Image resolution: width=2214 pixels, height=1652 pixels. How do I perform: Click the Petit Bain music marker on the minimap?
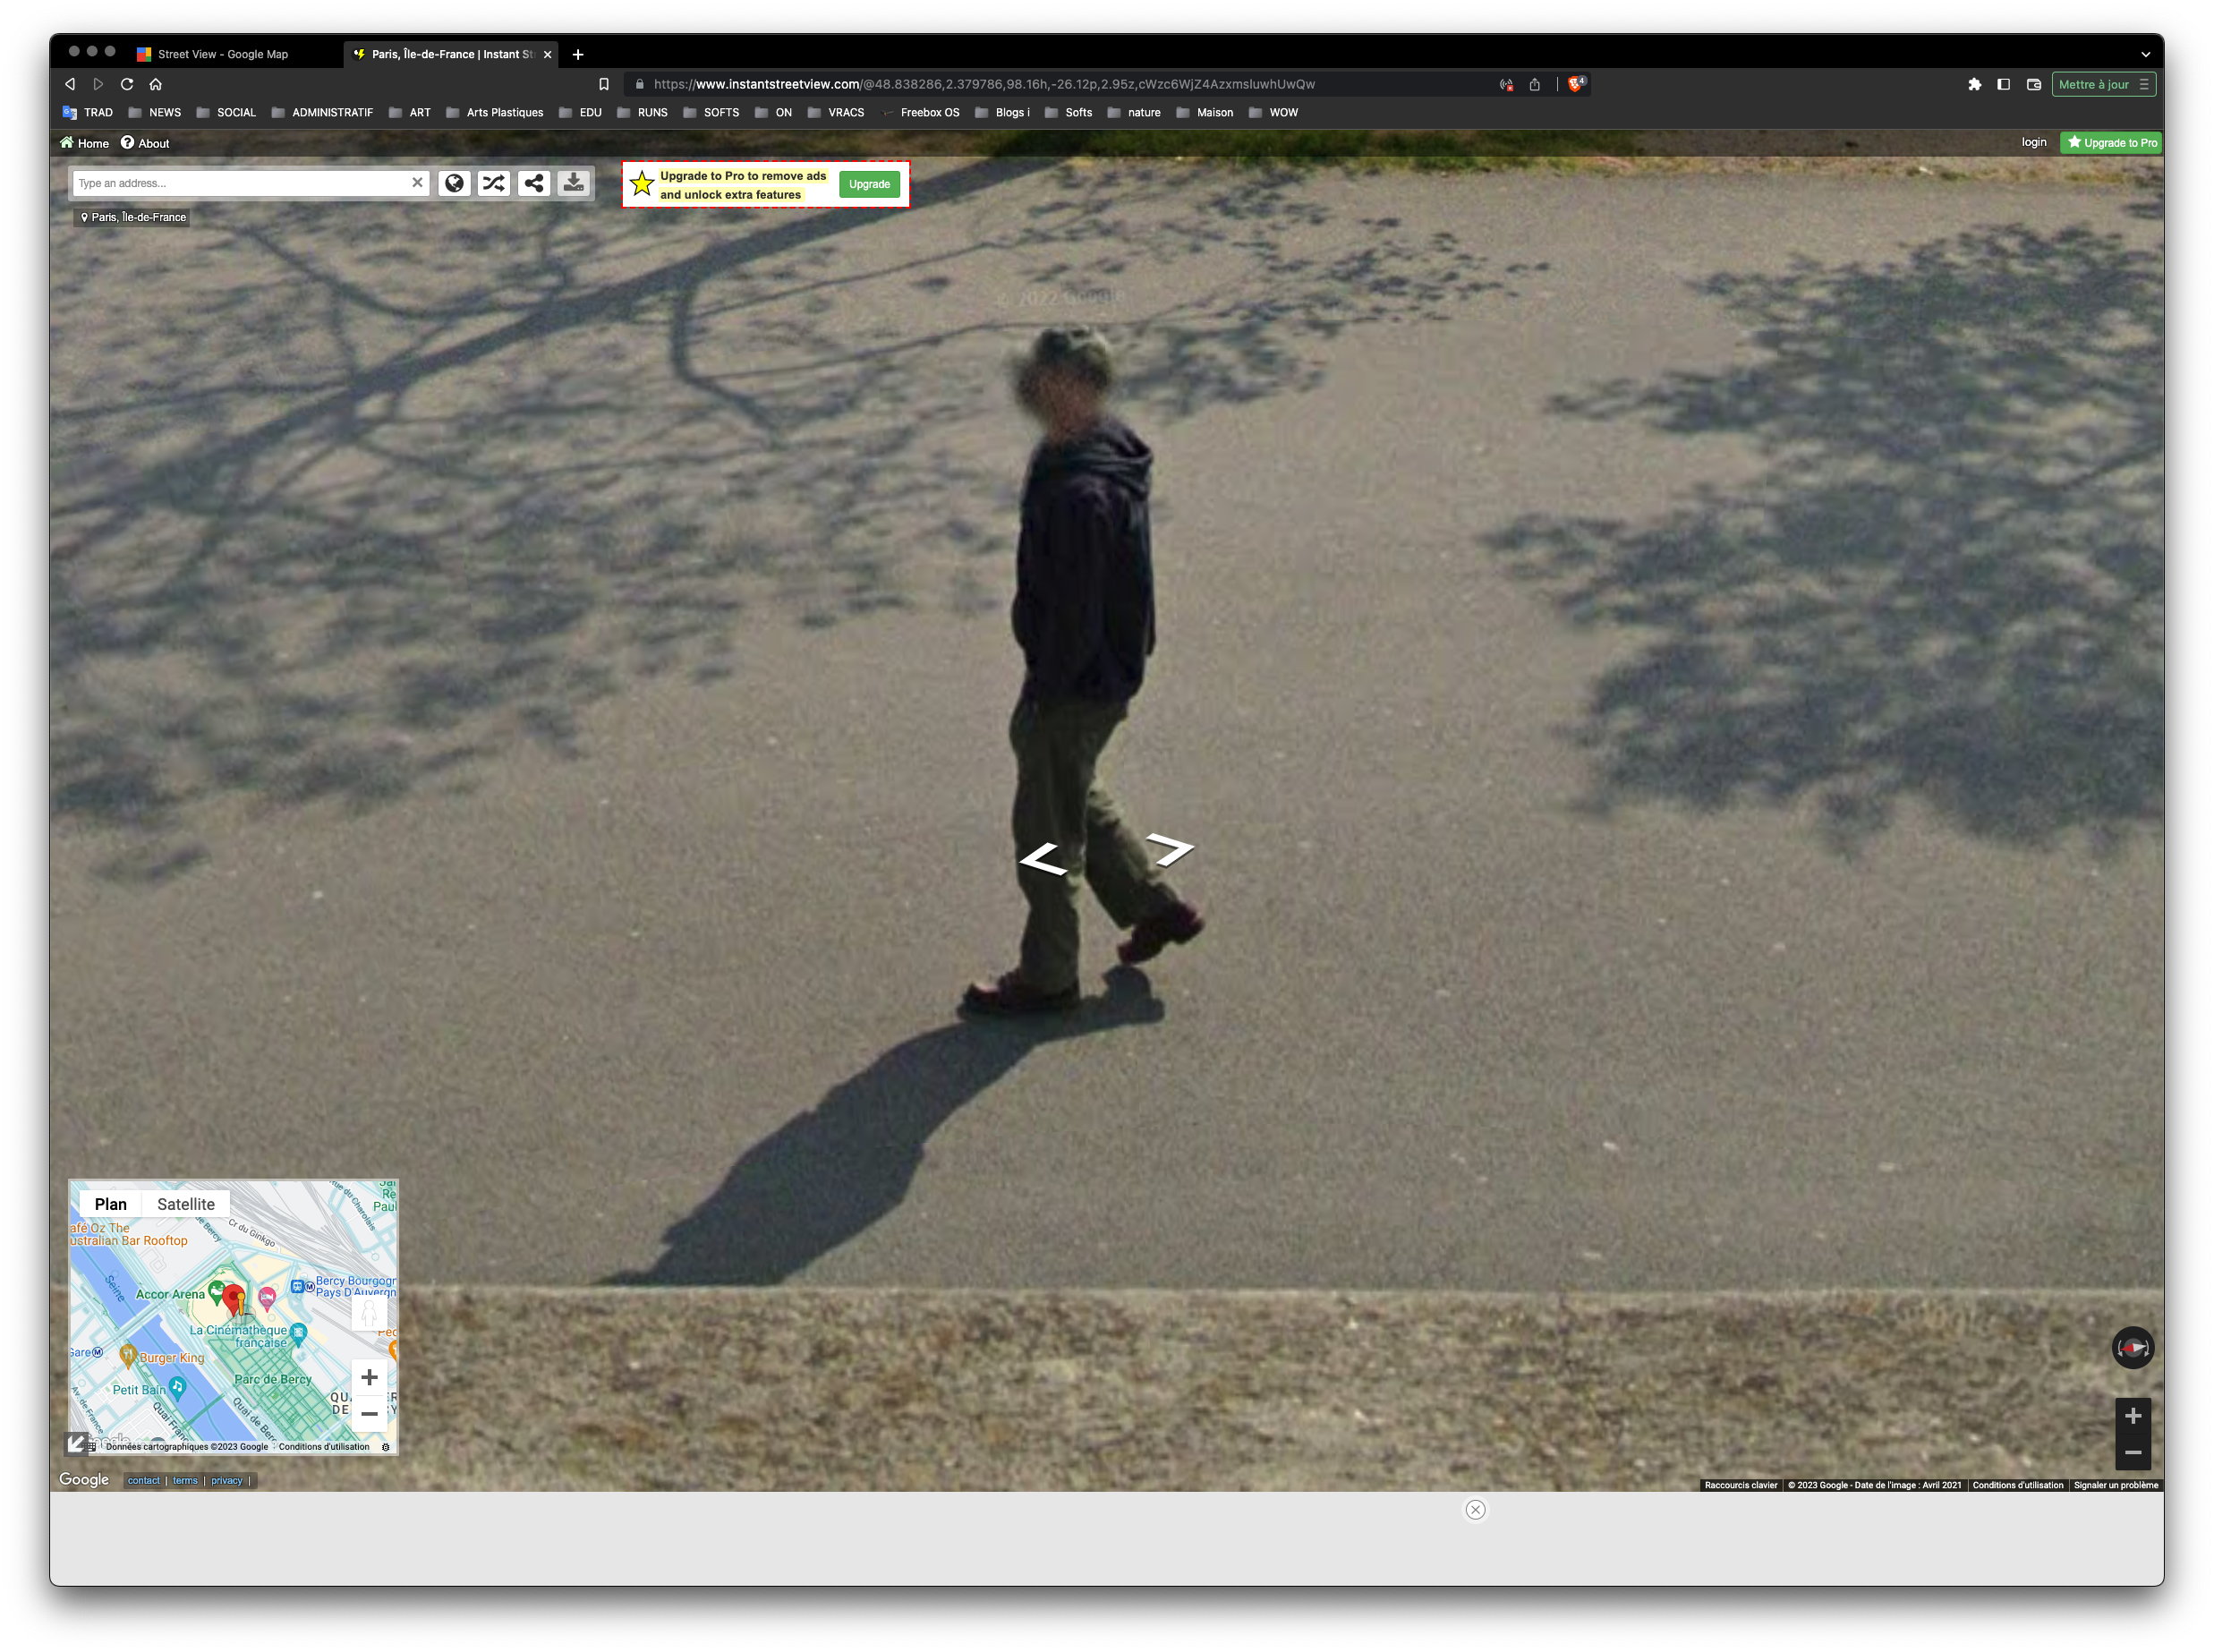tap(178, 1386)
